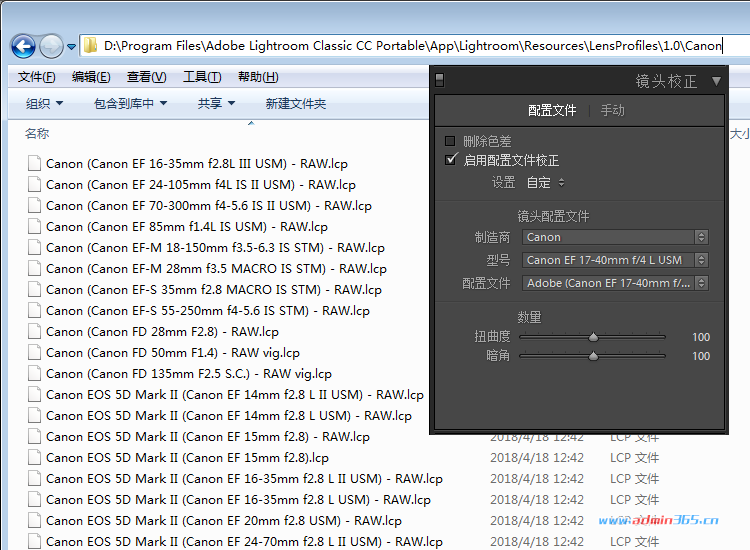Select file icon of Canon FD 50mm F1.4
The height and width of the screenshot is (550, 750).
click(x=34, y=352)
